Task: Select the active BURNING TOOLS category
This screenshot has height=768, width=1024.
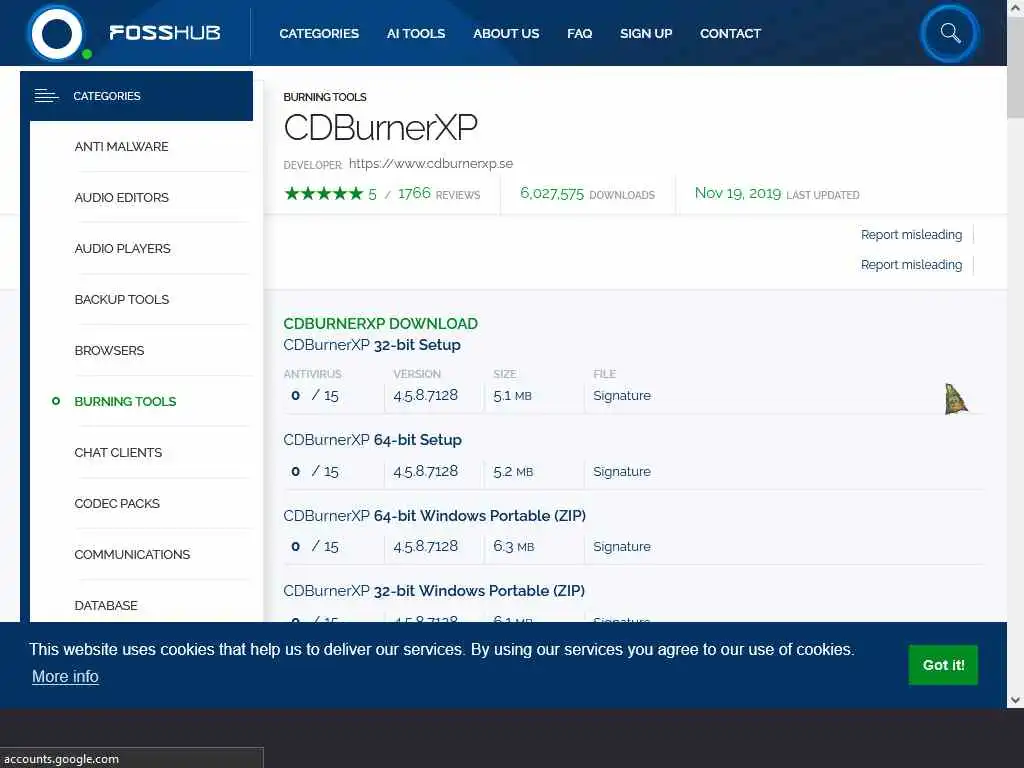Action: click(125, 401)
